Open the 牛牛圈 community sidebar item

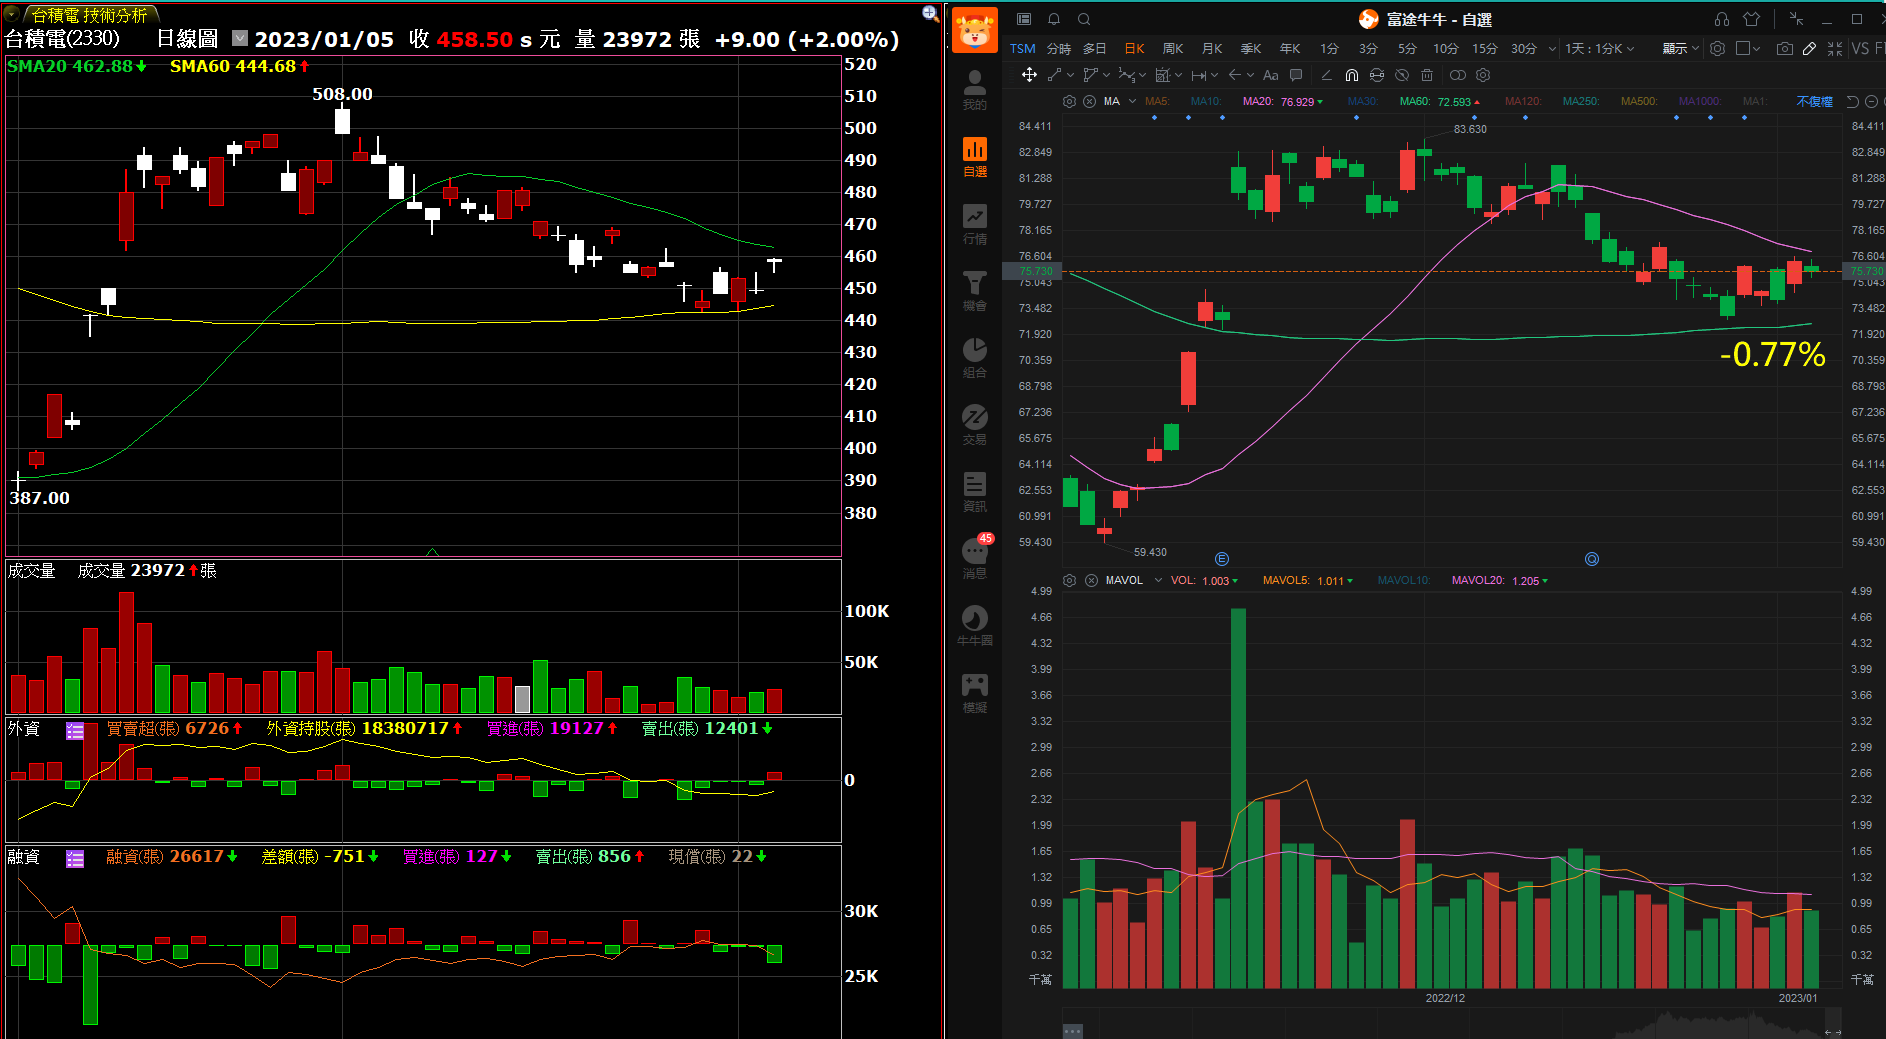tap(975, 626)
